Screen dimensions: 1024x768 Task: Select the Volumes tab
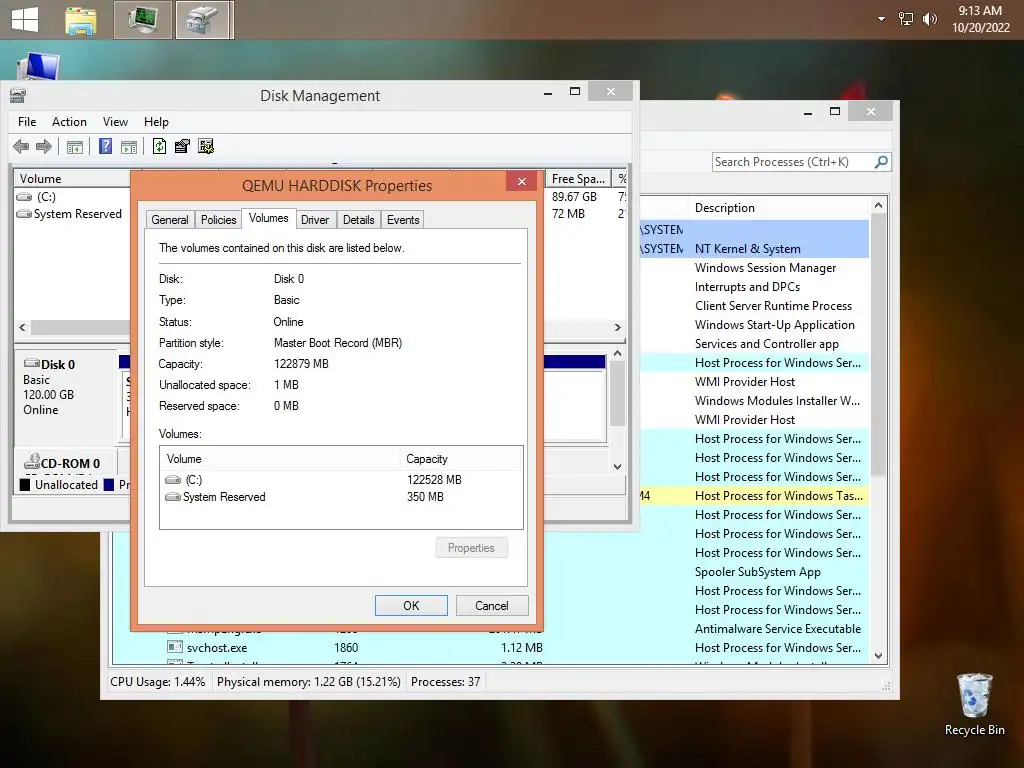pos(268,218)
